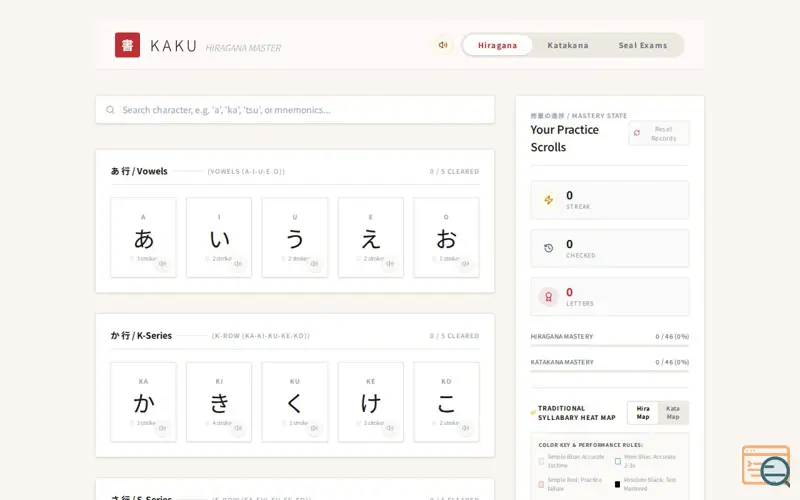Click the Checked stat card

(610, 248)
